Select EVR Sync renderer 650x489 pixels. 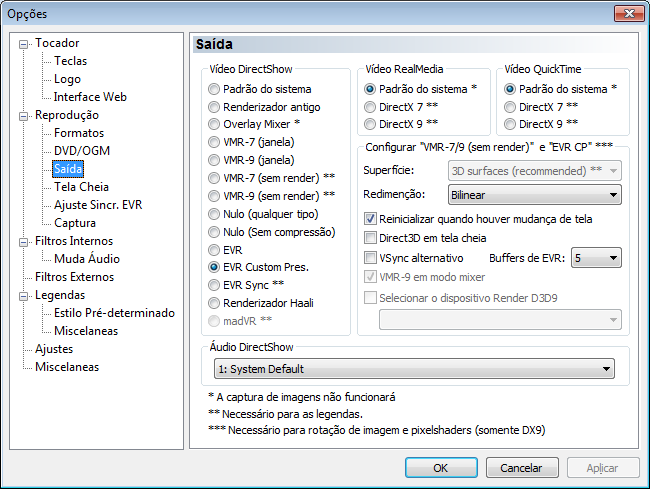tap(214, 285)
